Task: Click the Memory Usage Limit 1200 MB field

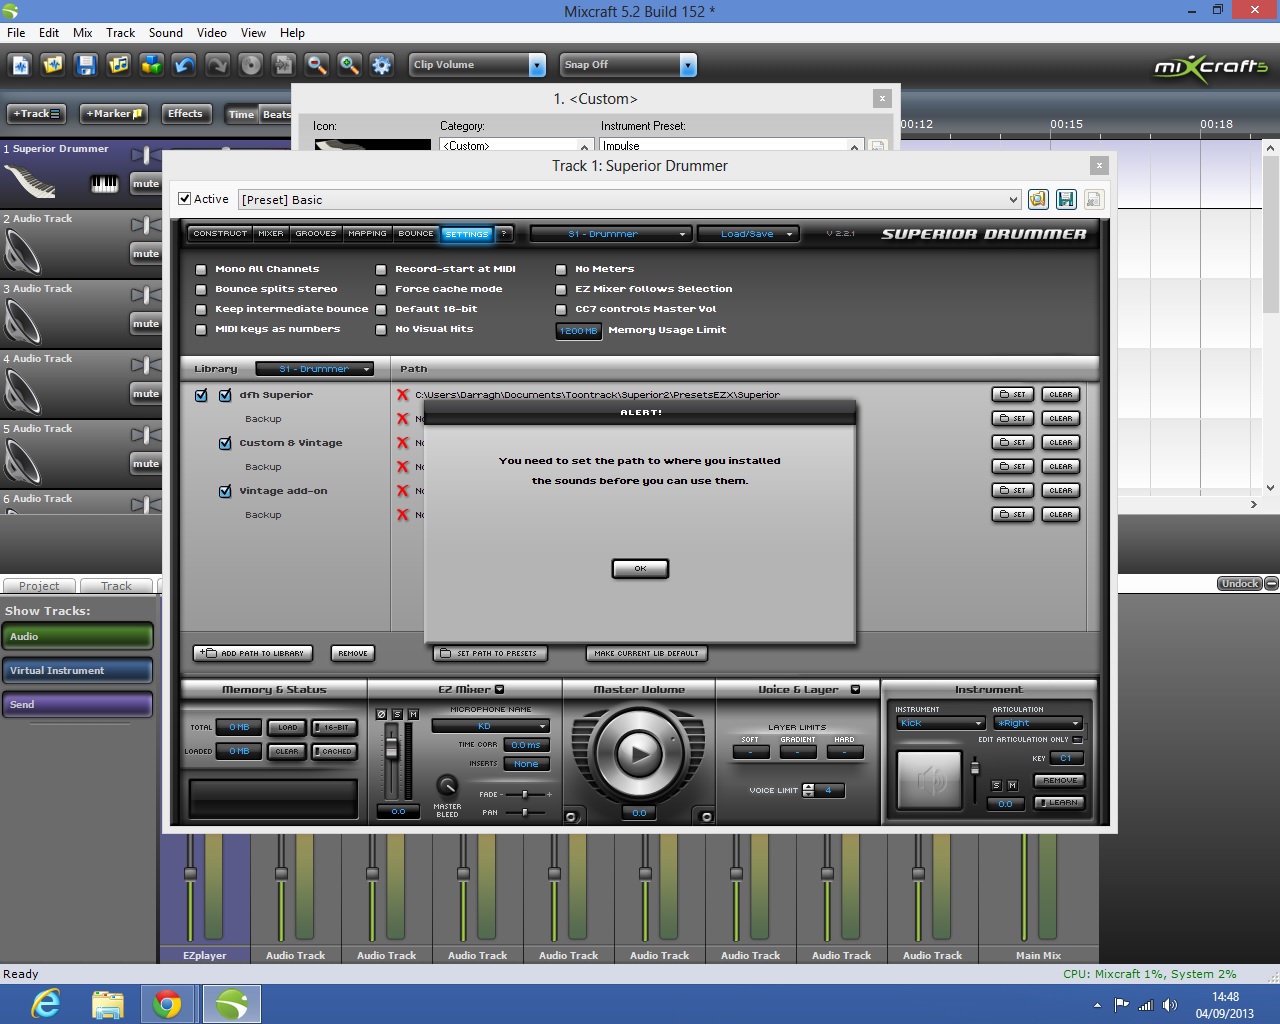Action: click(x=578, y=330)
